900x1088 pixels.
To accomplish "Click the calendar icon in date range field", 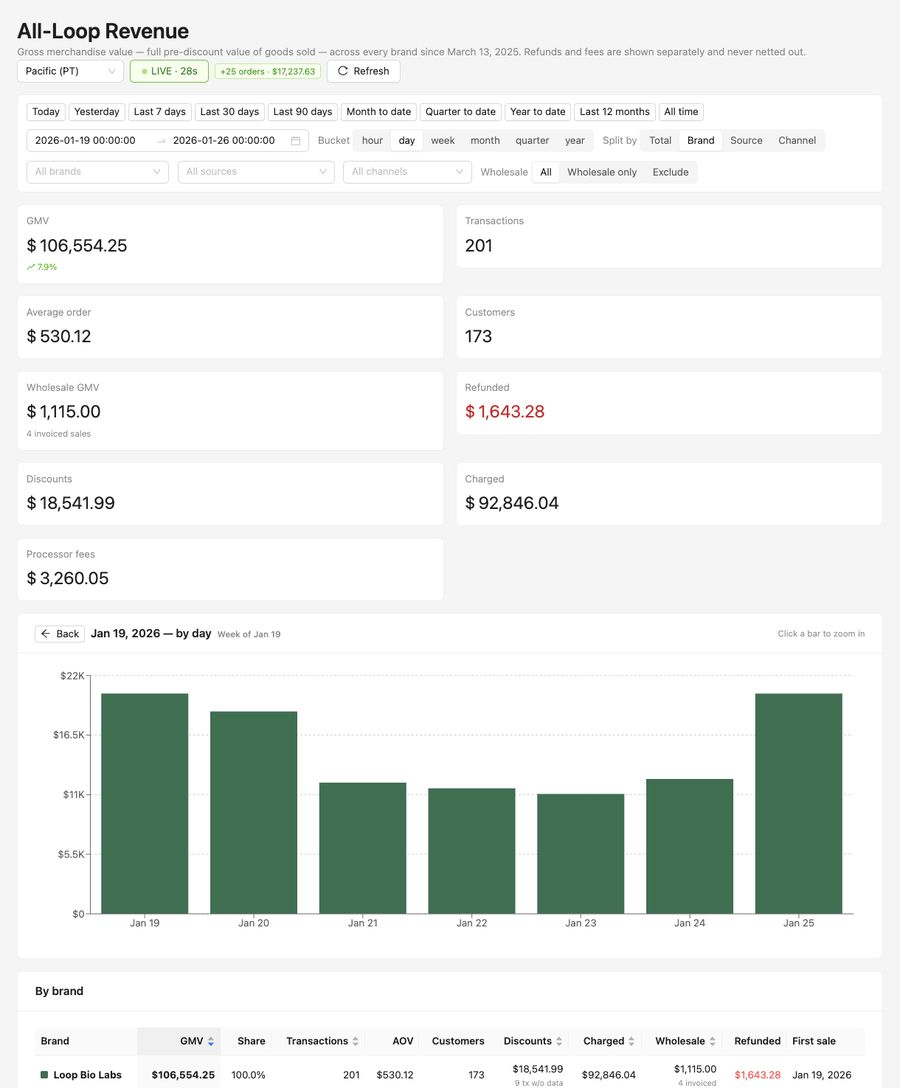I will point(296,141).
